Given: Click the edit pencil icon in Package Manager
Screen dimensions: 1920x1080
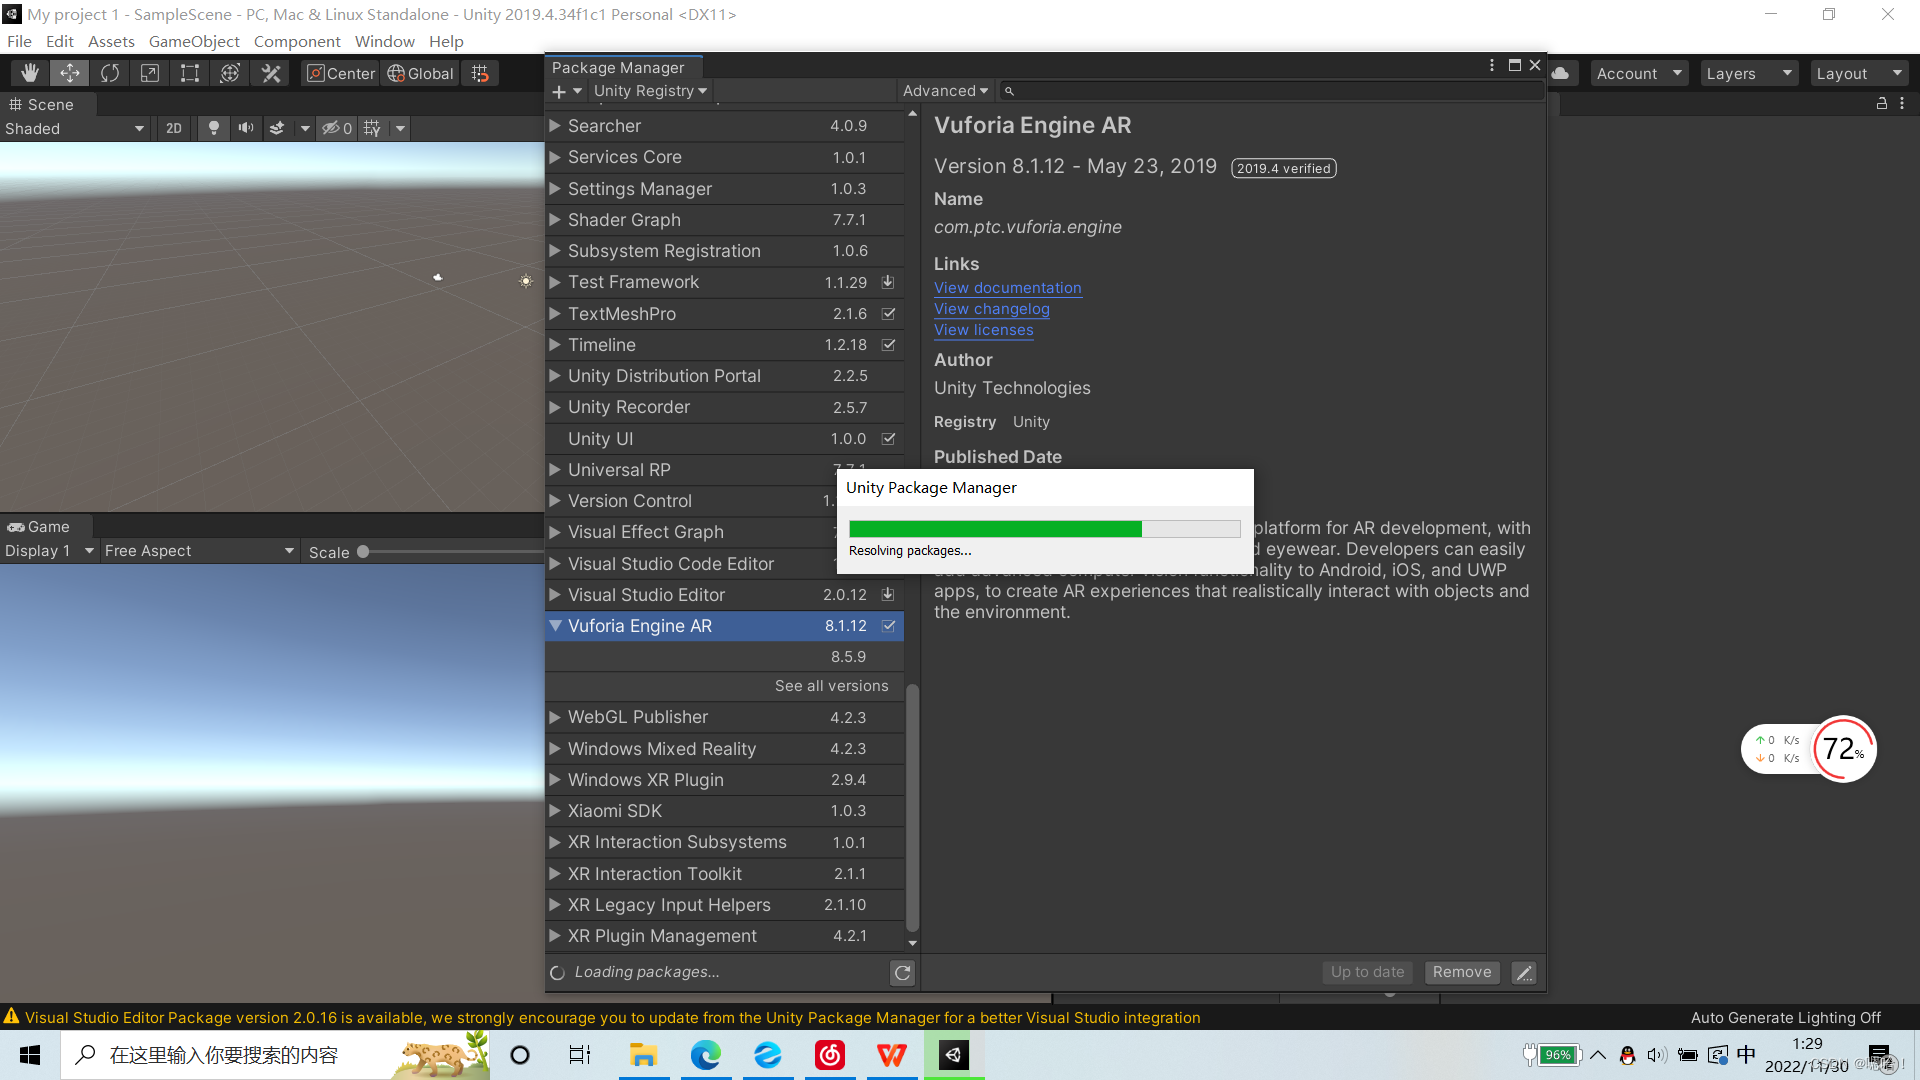Looking at the screenshot, I should pyautogui.click(x=1524, y=972).
